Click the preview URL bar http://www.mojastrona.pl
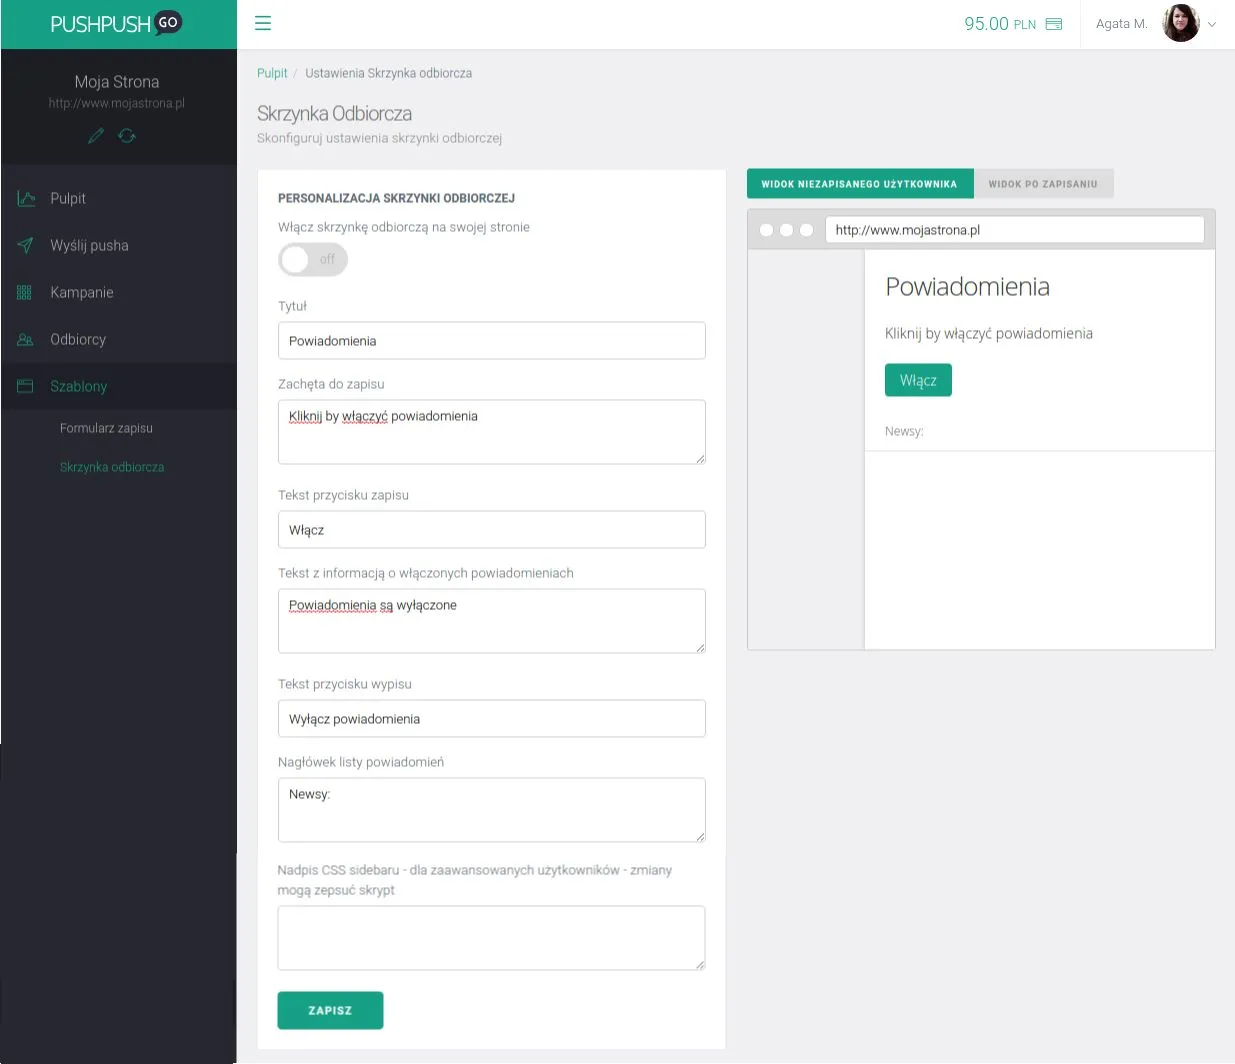This screenshot has height=1064, width=1235. coord(1014,230)
